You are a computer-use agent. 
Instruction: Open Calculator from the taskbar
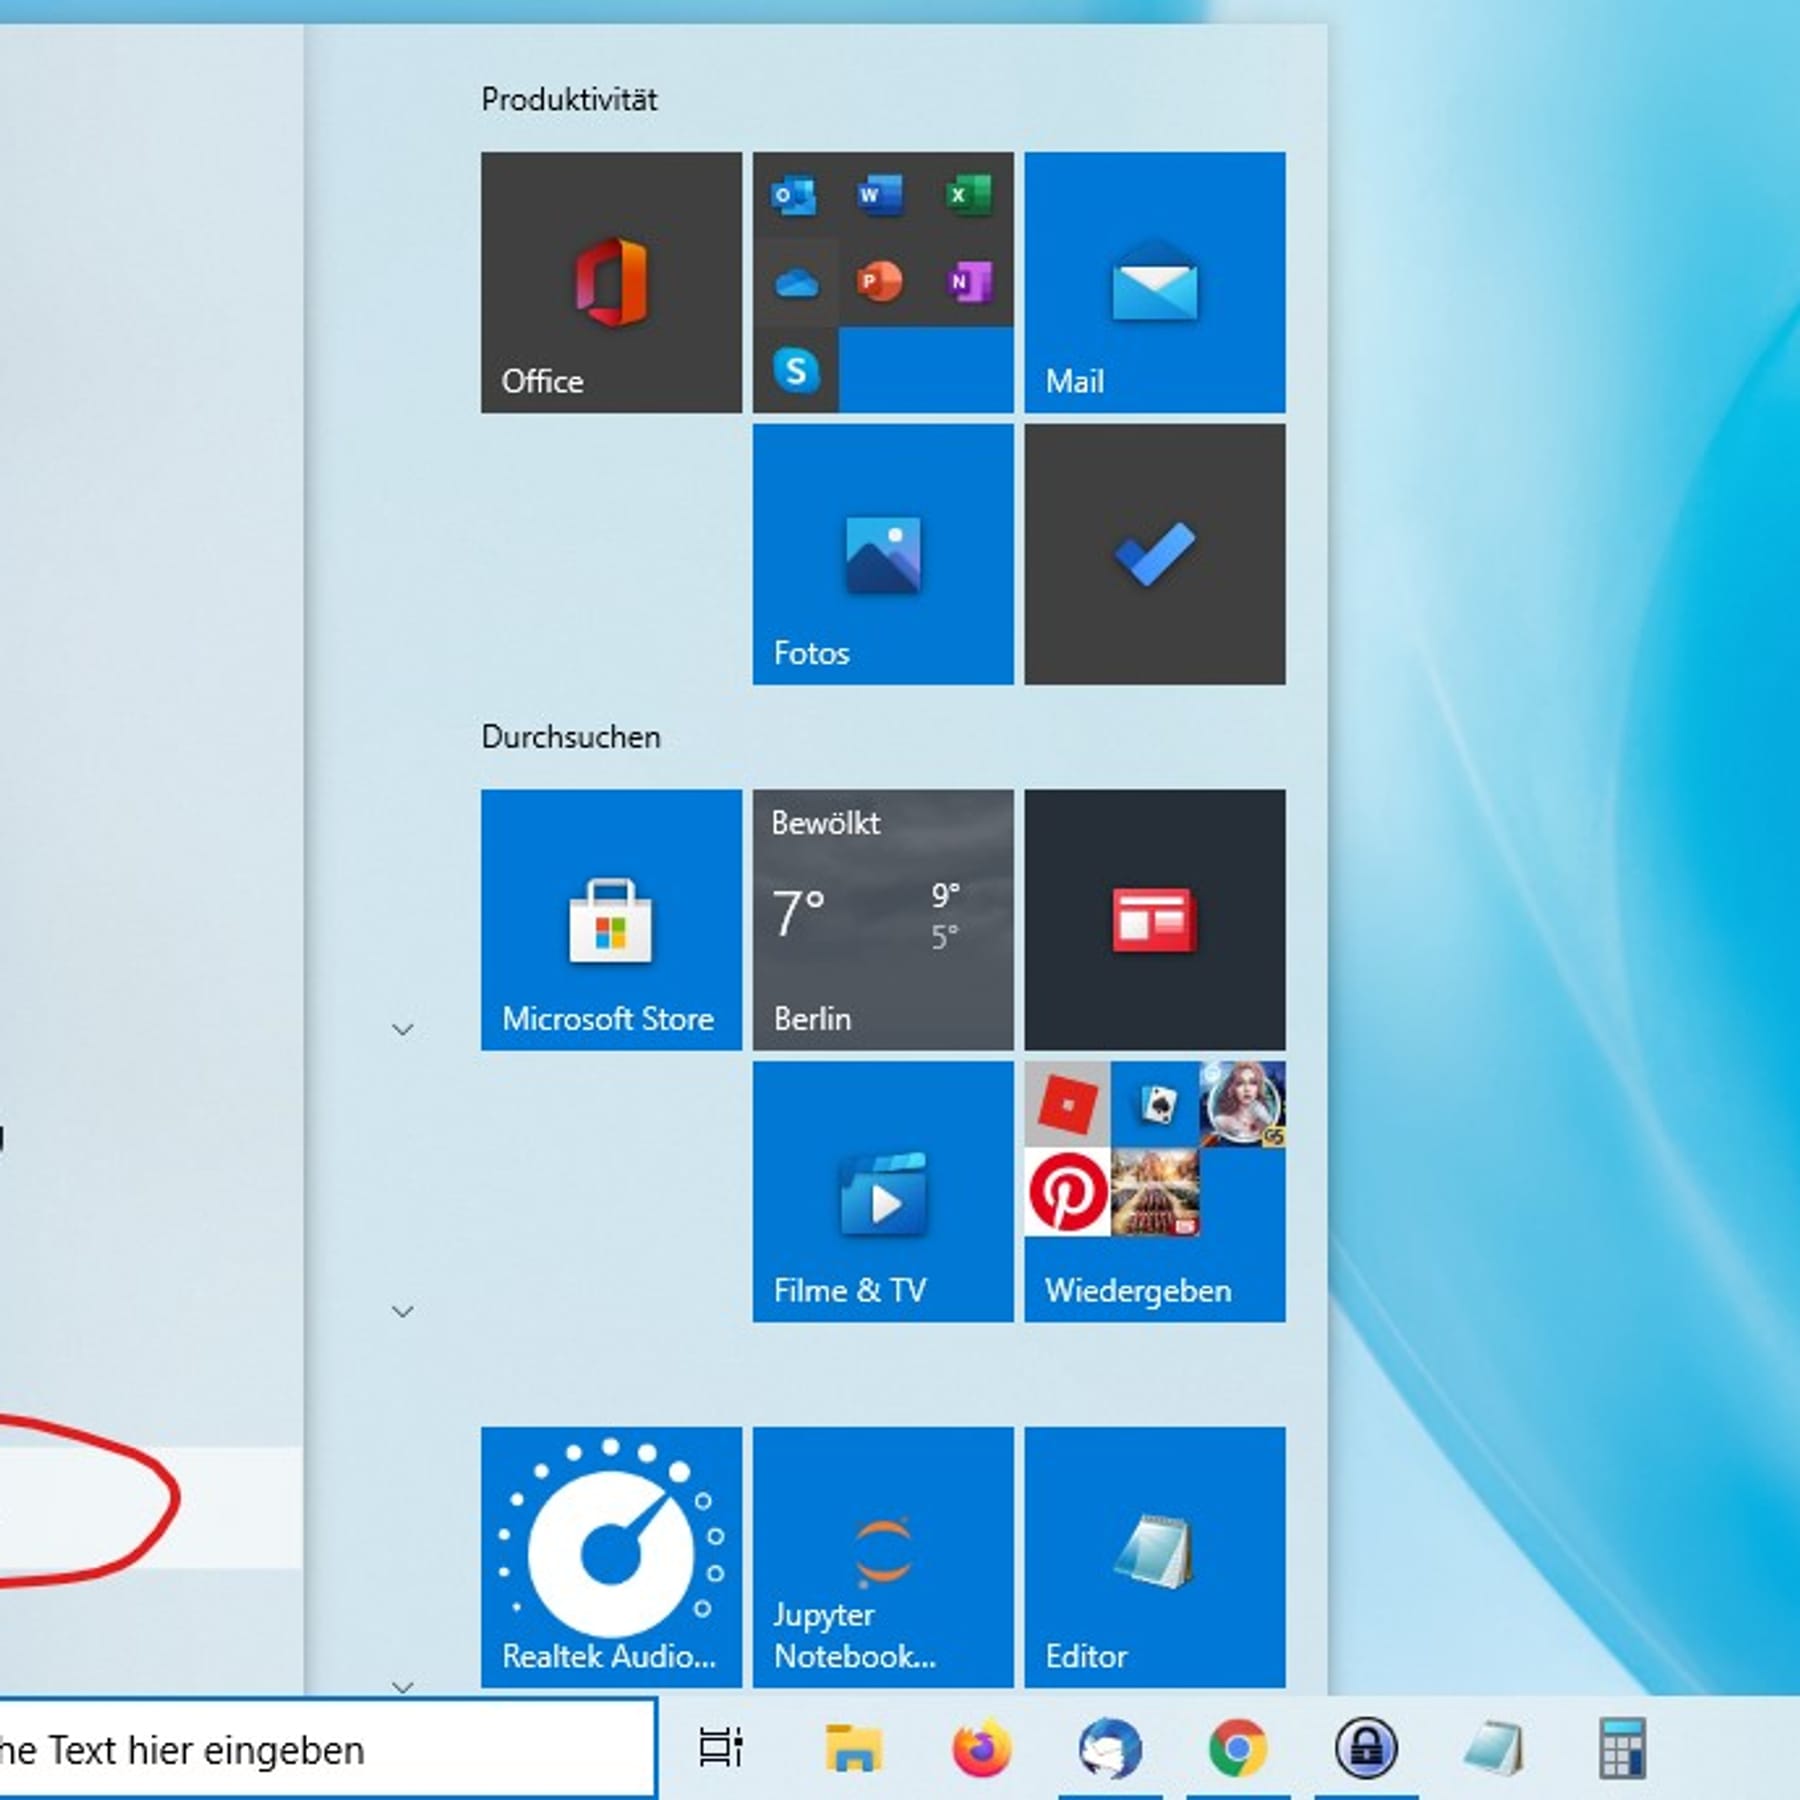(1622, 1747)
